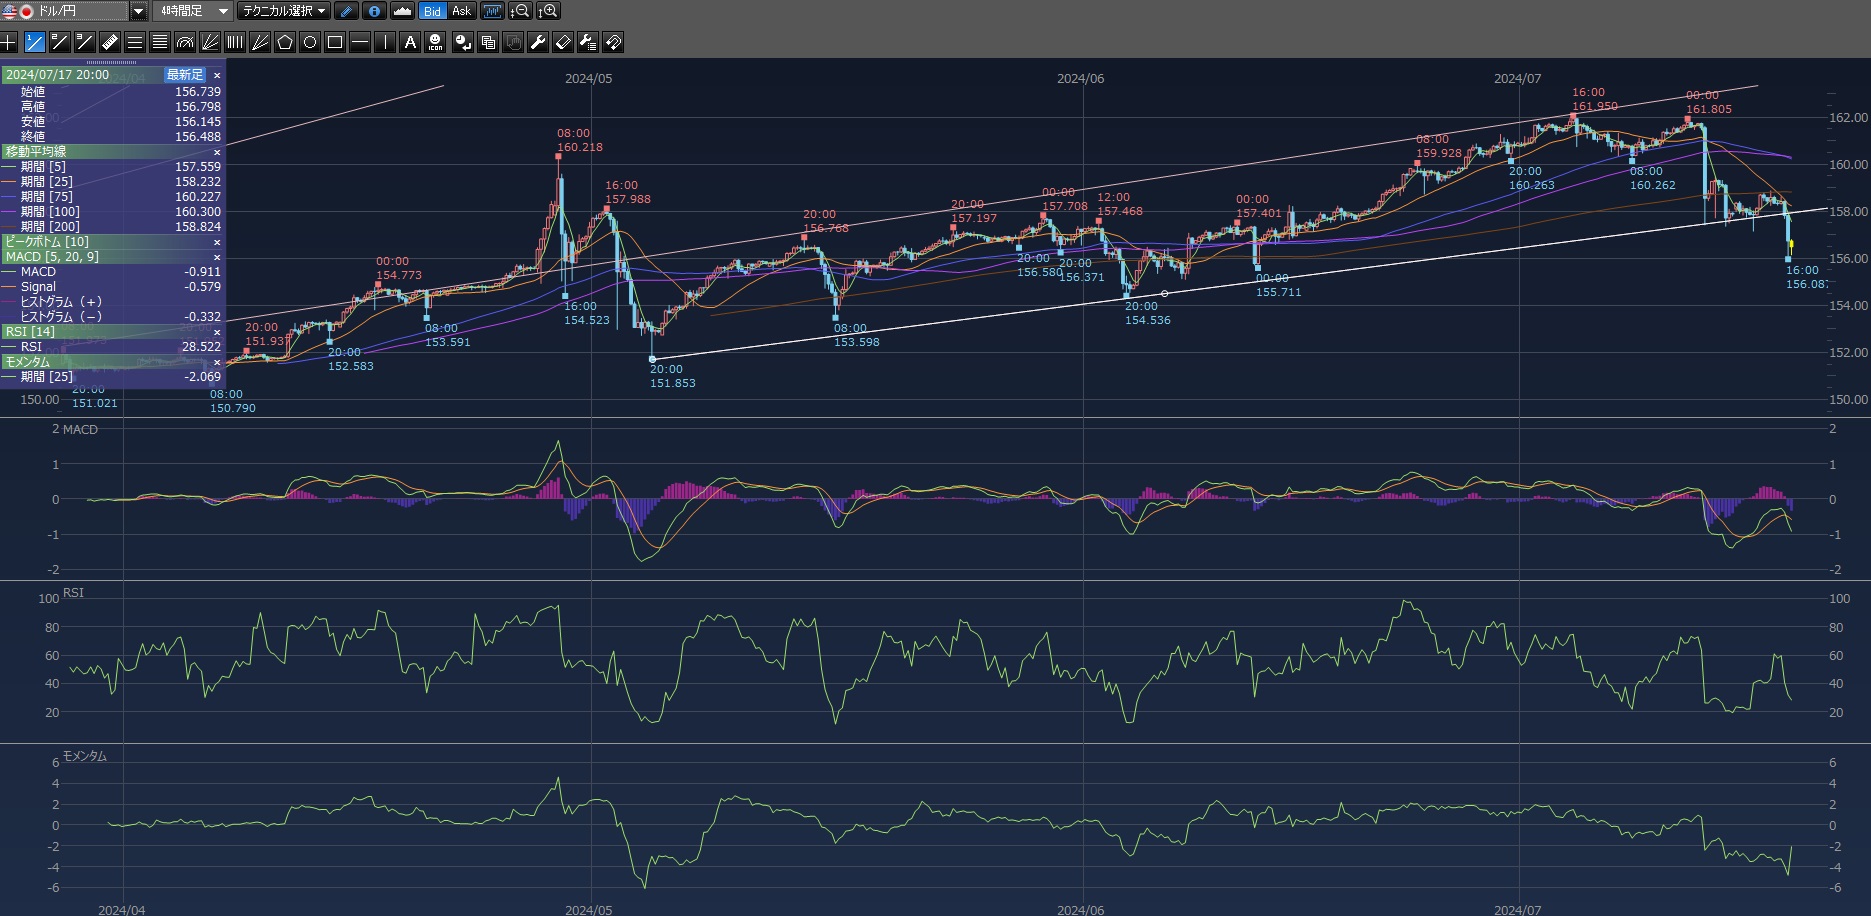Click the 期間 [25] orange line swatch
This screenshot has width=1871, height=916.
10,182
